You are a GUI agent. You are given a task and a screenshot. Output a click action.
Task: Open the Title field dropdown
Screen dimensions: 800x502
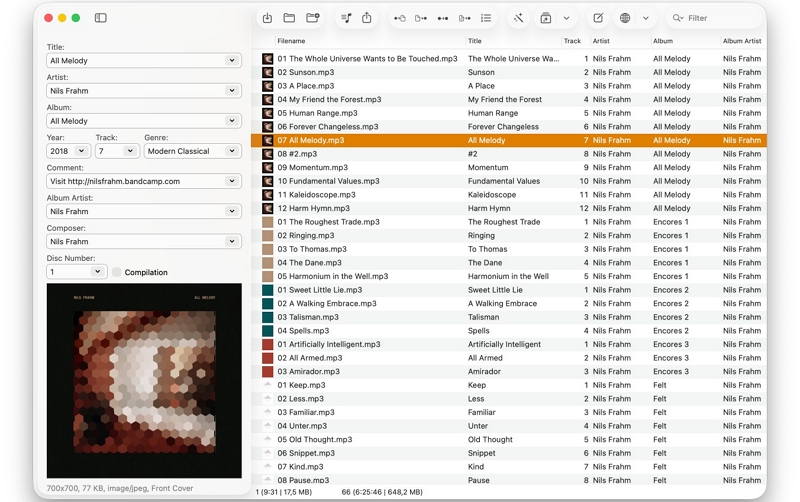(232, 60)
